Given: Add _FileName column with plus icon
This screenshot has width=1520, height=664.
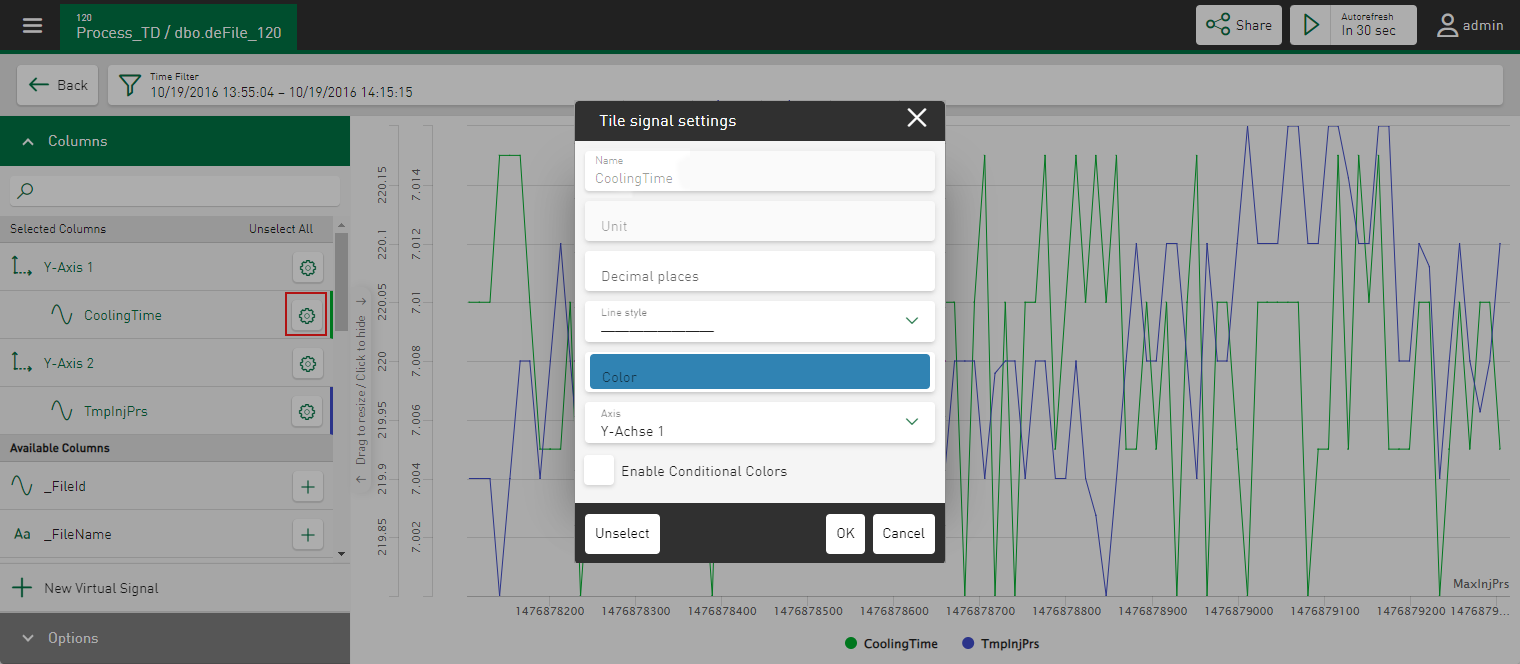Looking at the screenshot, I should [x=307, y=535].
